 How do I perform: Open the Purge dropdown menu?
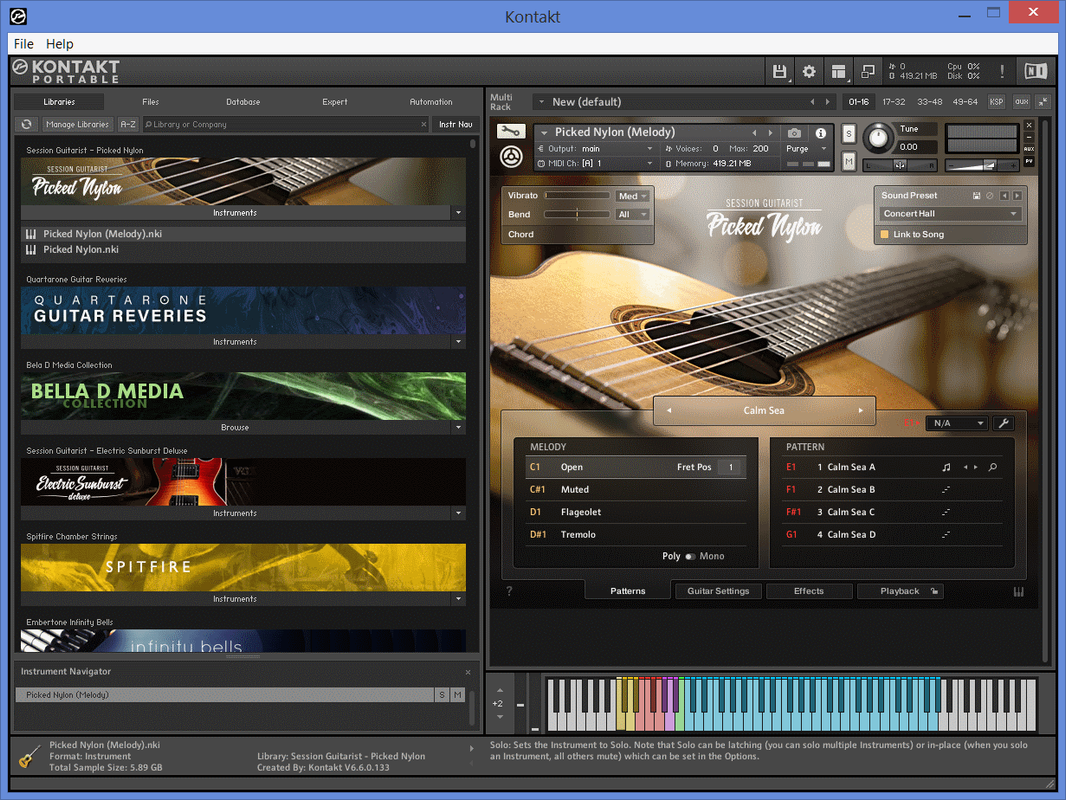tap(806, 149)
